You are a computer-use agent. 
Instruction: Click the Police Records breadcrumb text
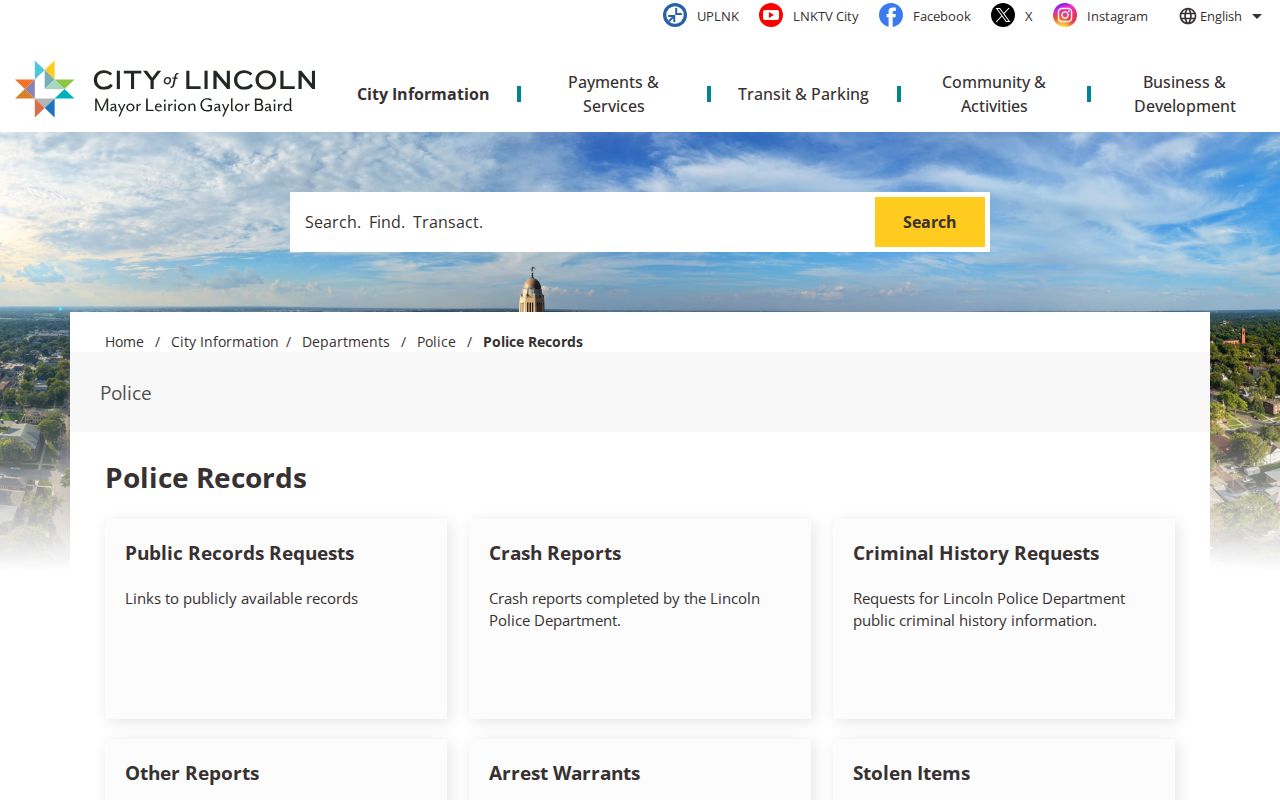pyautogui.click(x=533, y=342)
